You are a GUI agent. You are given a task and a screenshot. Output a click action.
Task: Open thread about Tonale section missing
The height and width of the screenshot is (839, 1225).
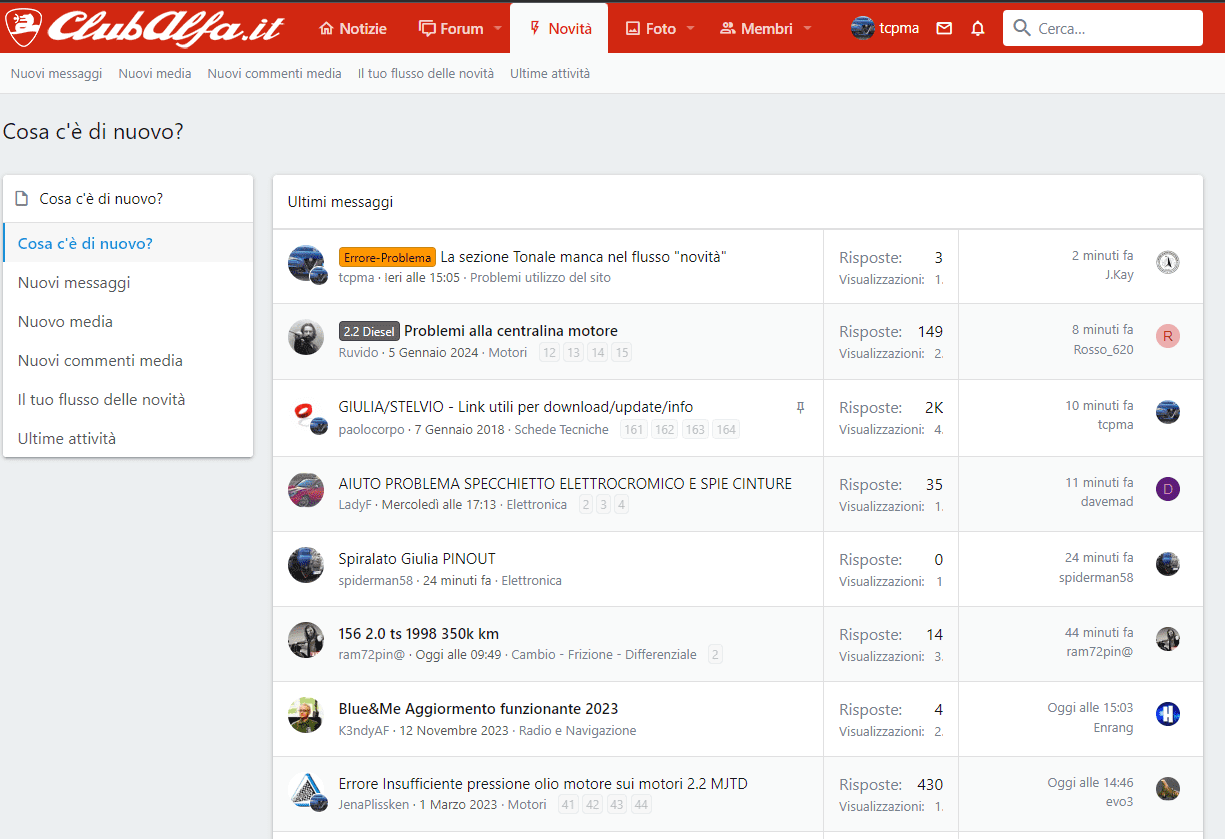(x=583, y=257)
